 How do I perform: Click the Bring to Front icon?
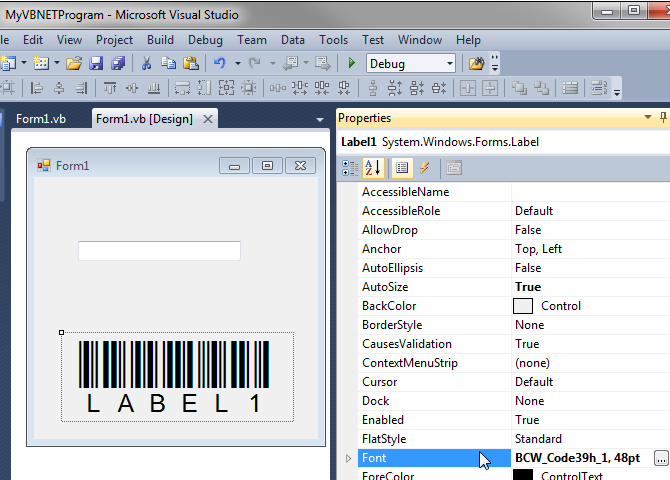point(520,88)
